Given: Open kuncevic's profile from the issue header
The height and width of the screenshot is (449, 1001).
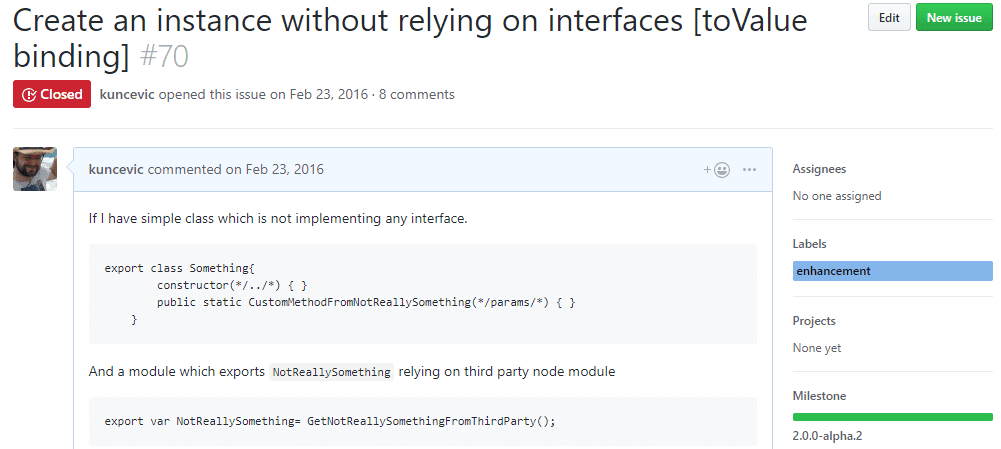Looking at the screenshot, I should click(127, 94).
